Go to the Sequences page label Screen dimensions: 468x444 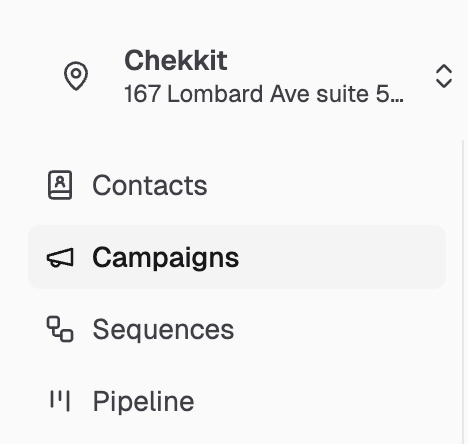coord(163,329)
